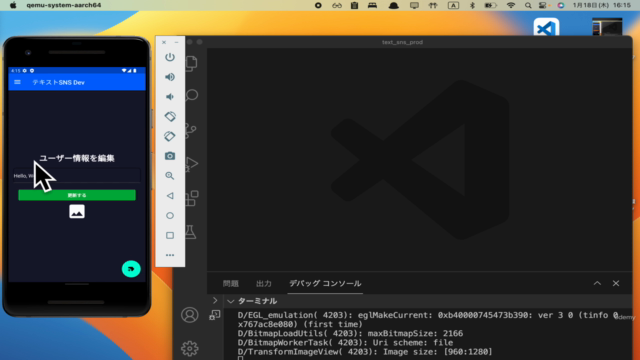Screen dimensions: 640x360
Task: Click the emulator toolbar close X button
Action: (x=164, y=42)
